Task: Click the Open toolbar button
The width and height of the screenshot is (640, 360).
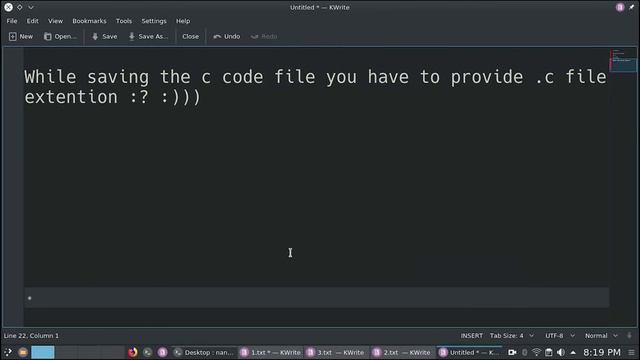Action: (60, 36)
